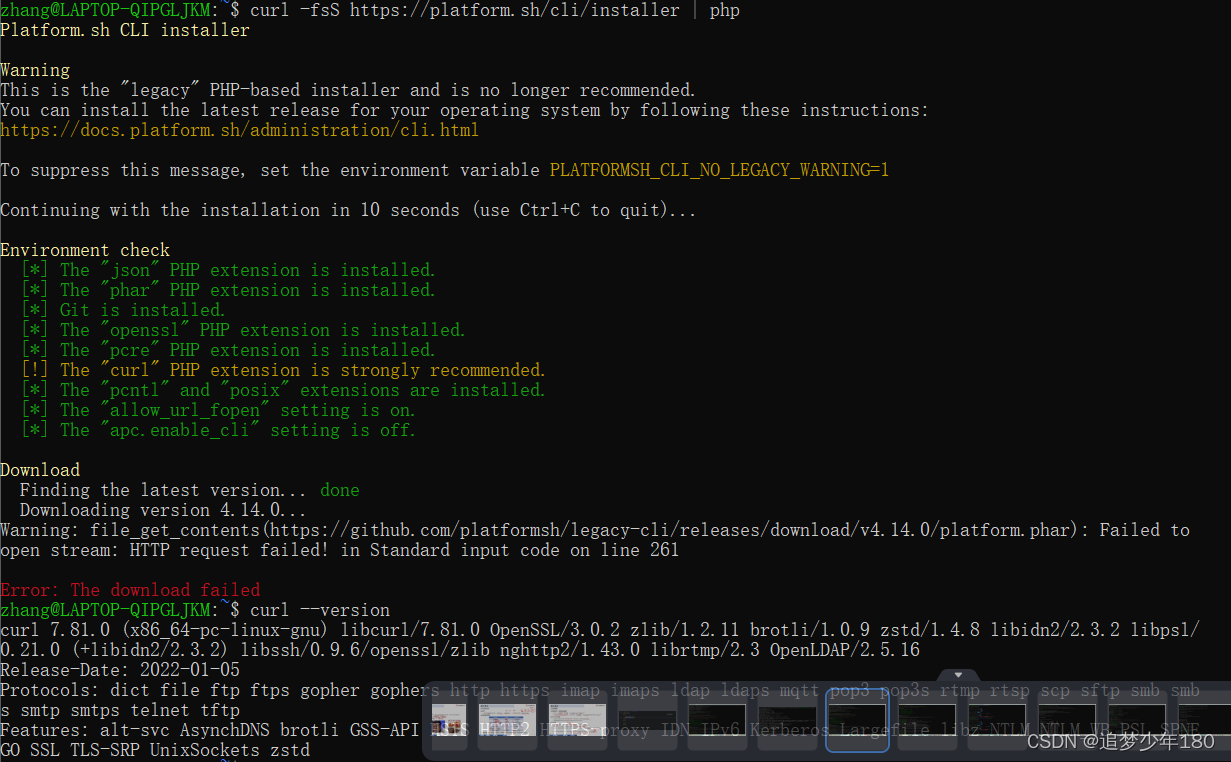Click the 'Features: alt-svc AsynchDNS' line start
Viewport: 1231px width, 762px height.
tap(135, 730)
